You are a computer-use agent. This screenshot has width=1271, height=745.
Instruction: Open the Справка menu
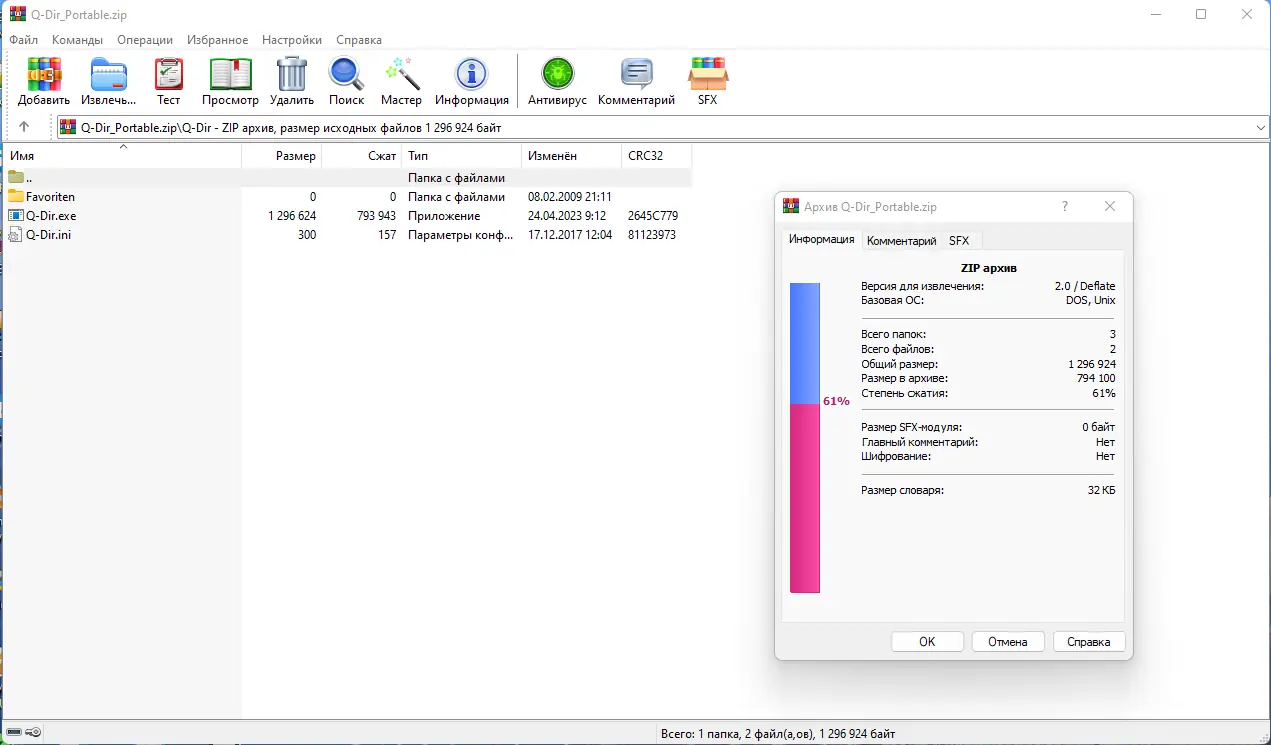pyautogui.click(x=359, y=40)
